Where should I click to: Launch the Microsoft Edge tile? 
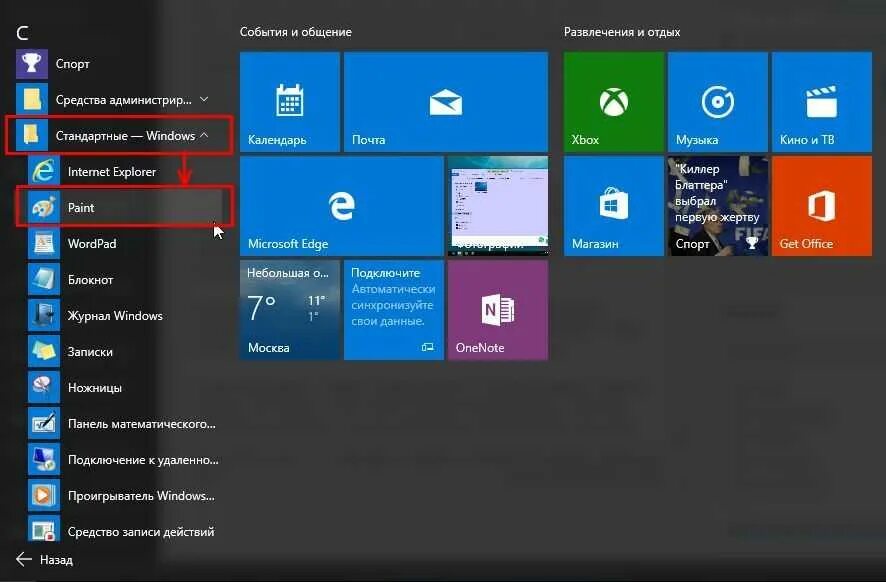tap(342, 206)
